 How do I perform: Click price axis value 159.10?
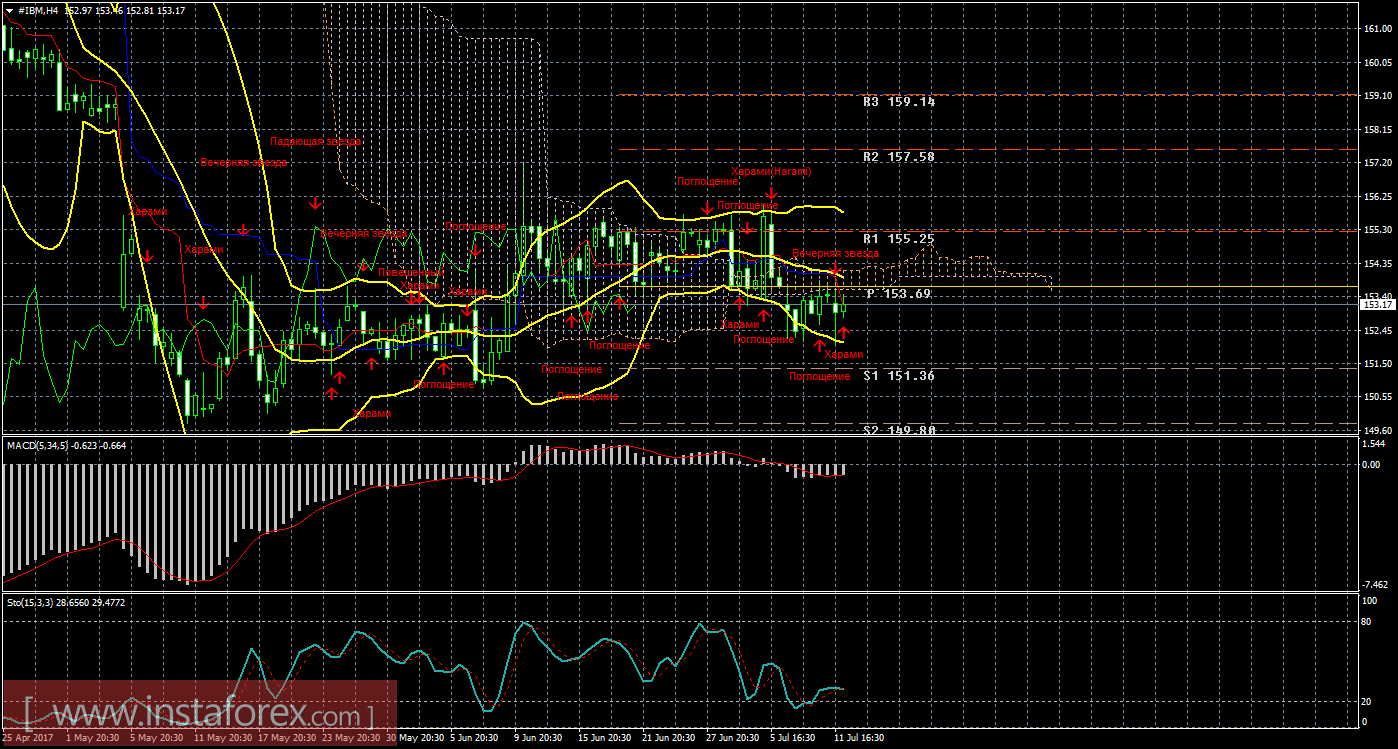click(1378, 96)
